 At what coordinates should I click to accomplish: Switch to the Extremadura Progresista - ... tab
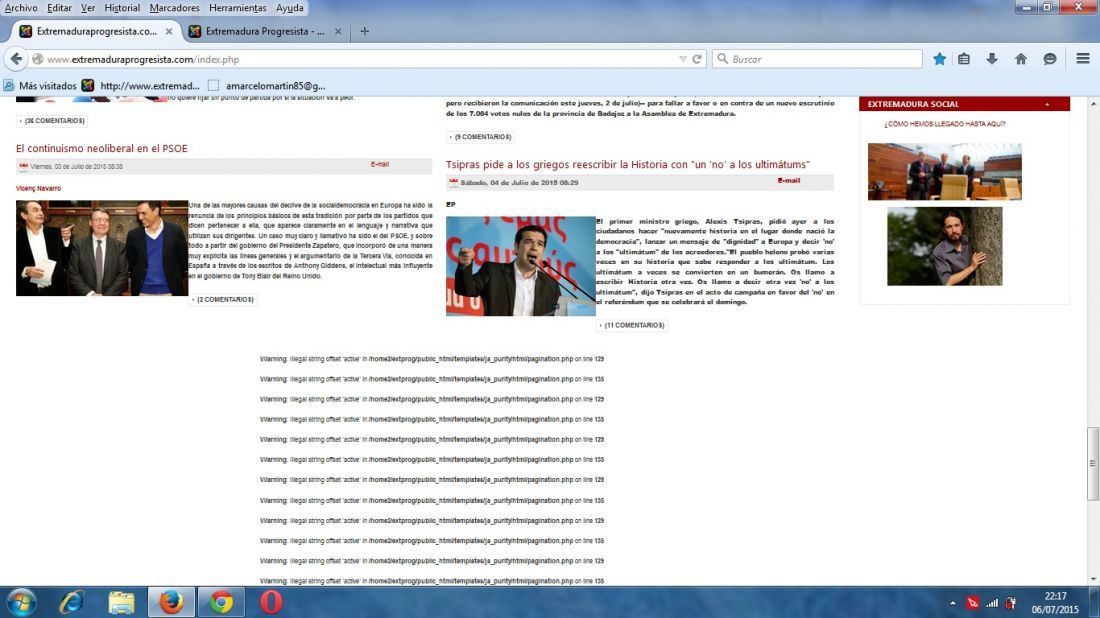click(265, 32)
